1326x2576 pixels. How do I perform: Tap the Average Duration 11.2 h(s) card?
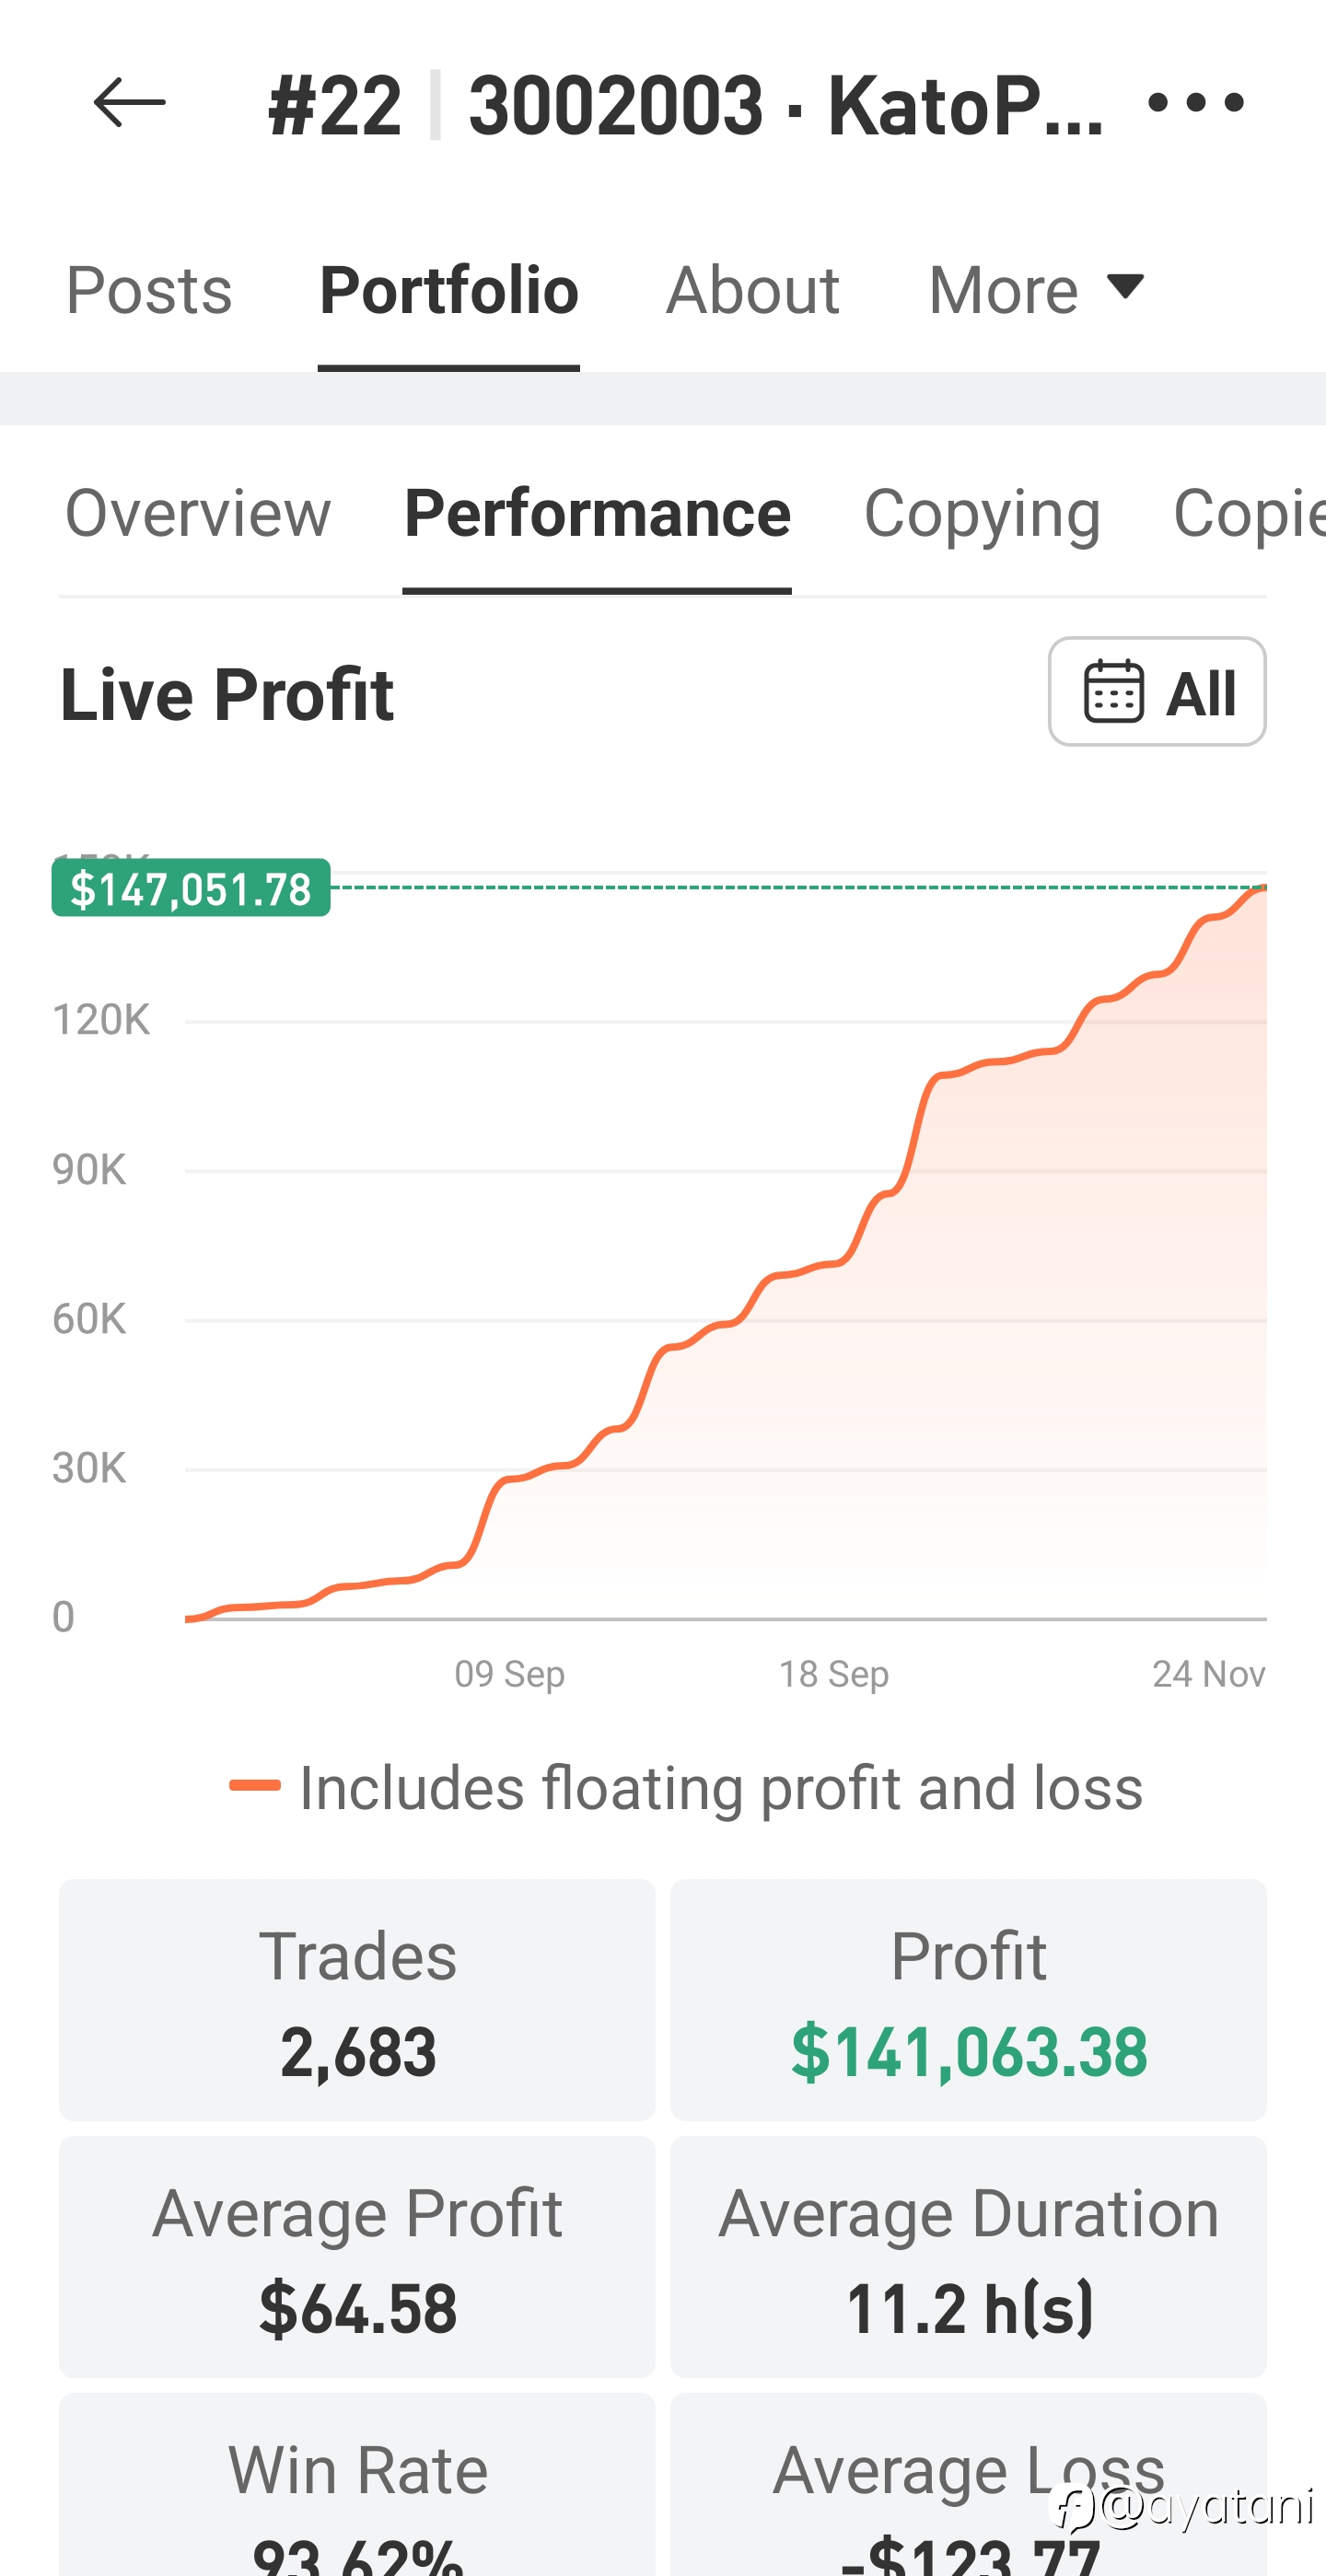click(968, 2257)
